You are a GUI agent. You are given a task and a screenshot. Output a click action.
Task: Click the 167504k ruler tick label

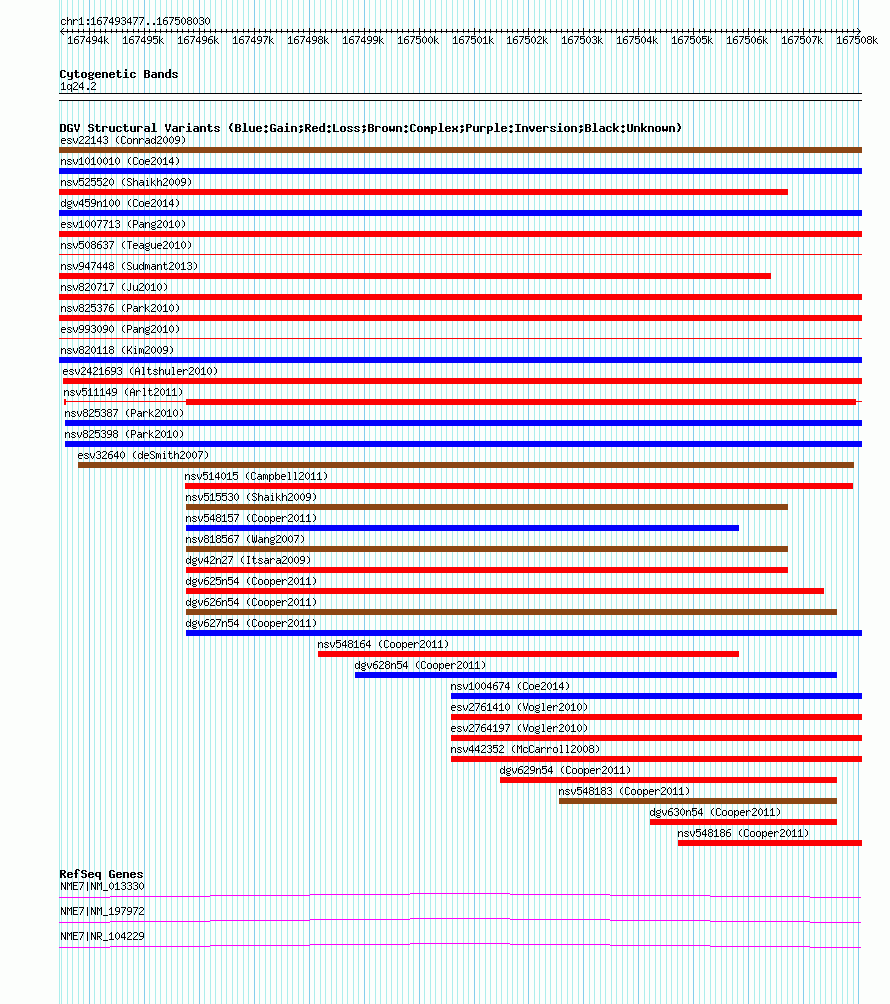[x=637, y=40]
